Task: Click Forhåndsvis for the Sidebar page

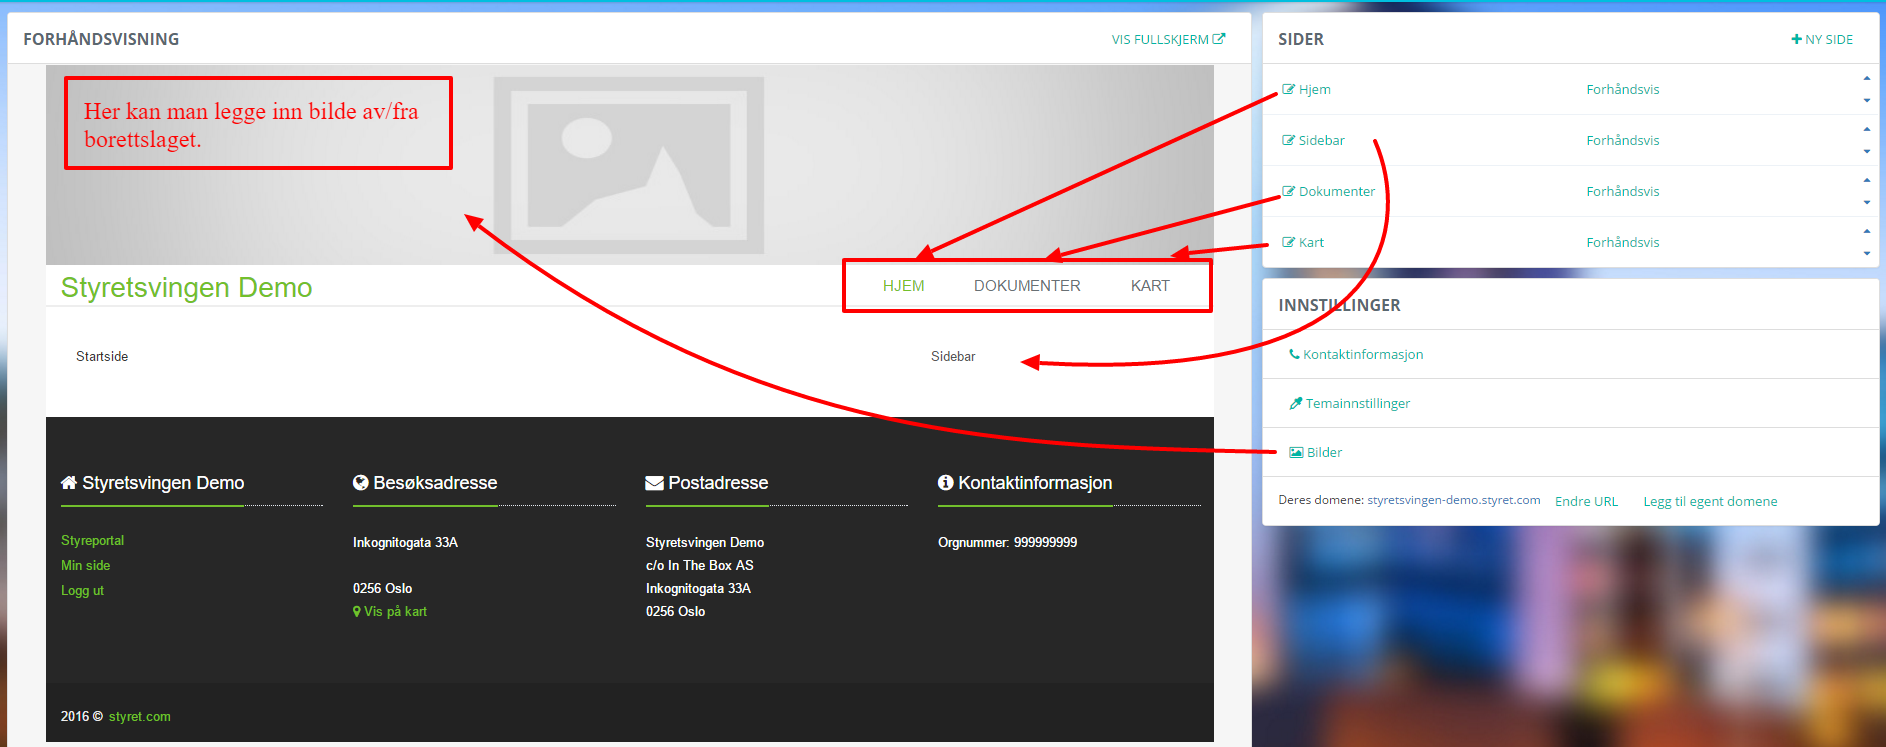Action: pyautogui.click(x=1622, y=140)
